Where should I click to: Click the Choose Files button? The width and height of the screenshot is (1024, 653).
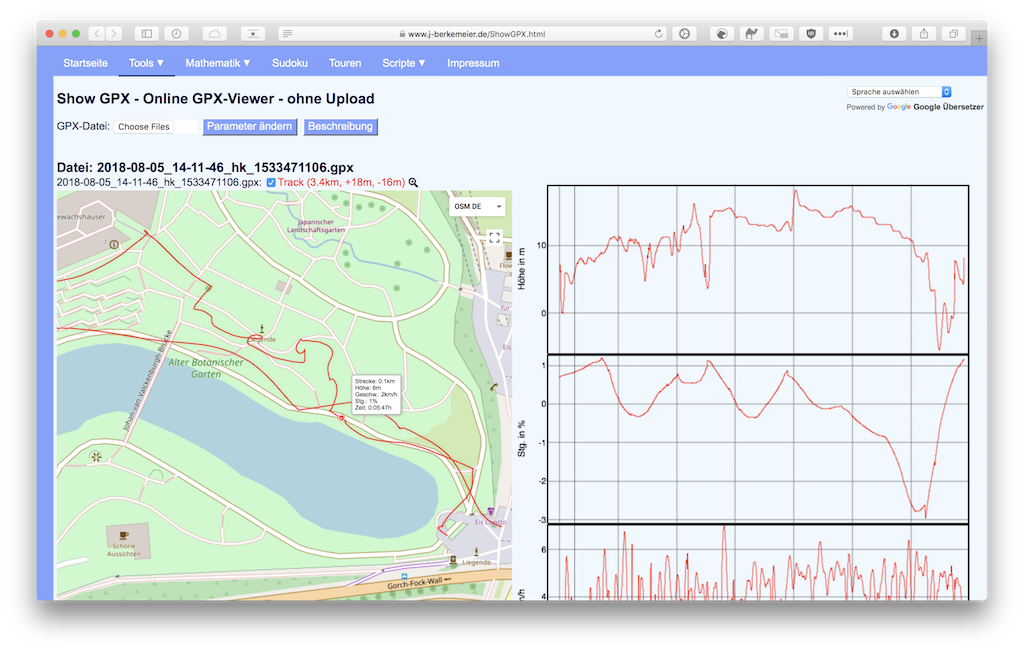tap(144, 127)
